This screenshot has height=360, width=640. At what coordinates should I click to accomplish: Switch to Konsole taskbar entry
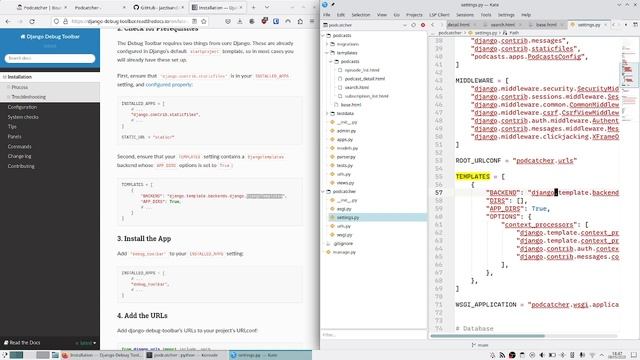186,355
